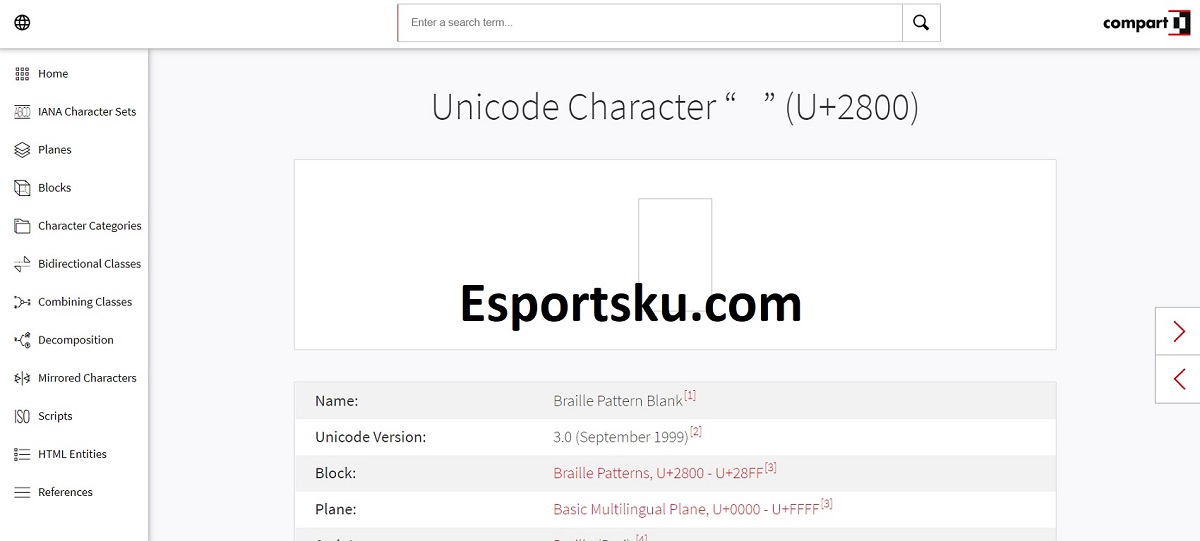Viewport: 1200px width, 541px height.
Task: Open Decomposition section
Action: (x=76, y=340)
